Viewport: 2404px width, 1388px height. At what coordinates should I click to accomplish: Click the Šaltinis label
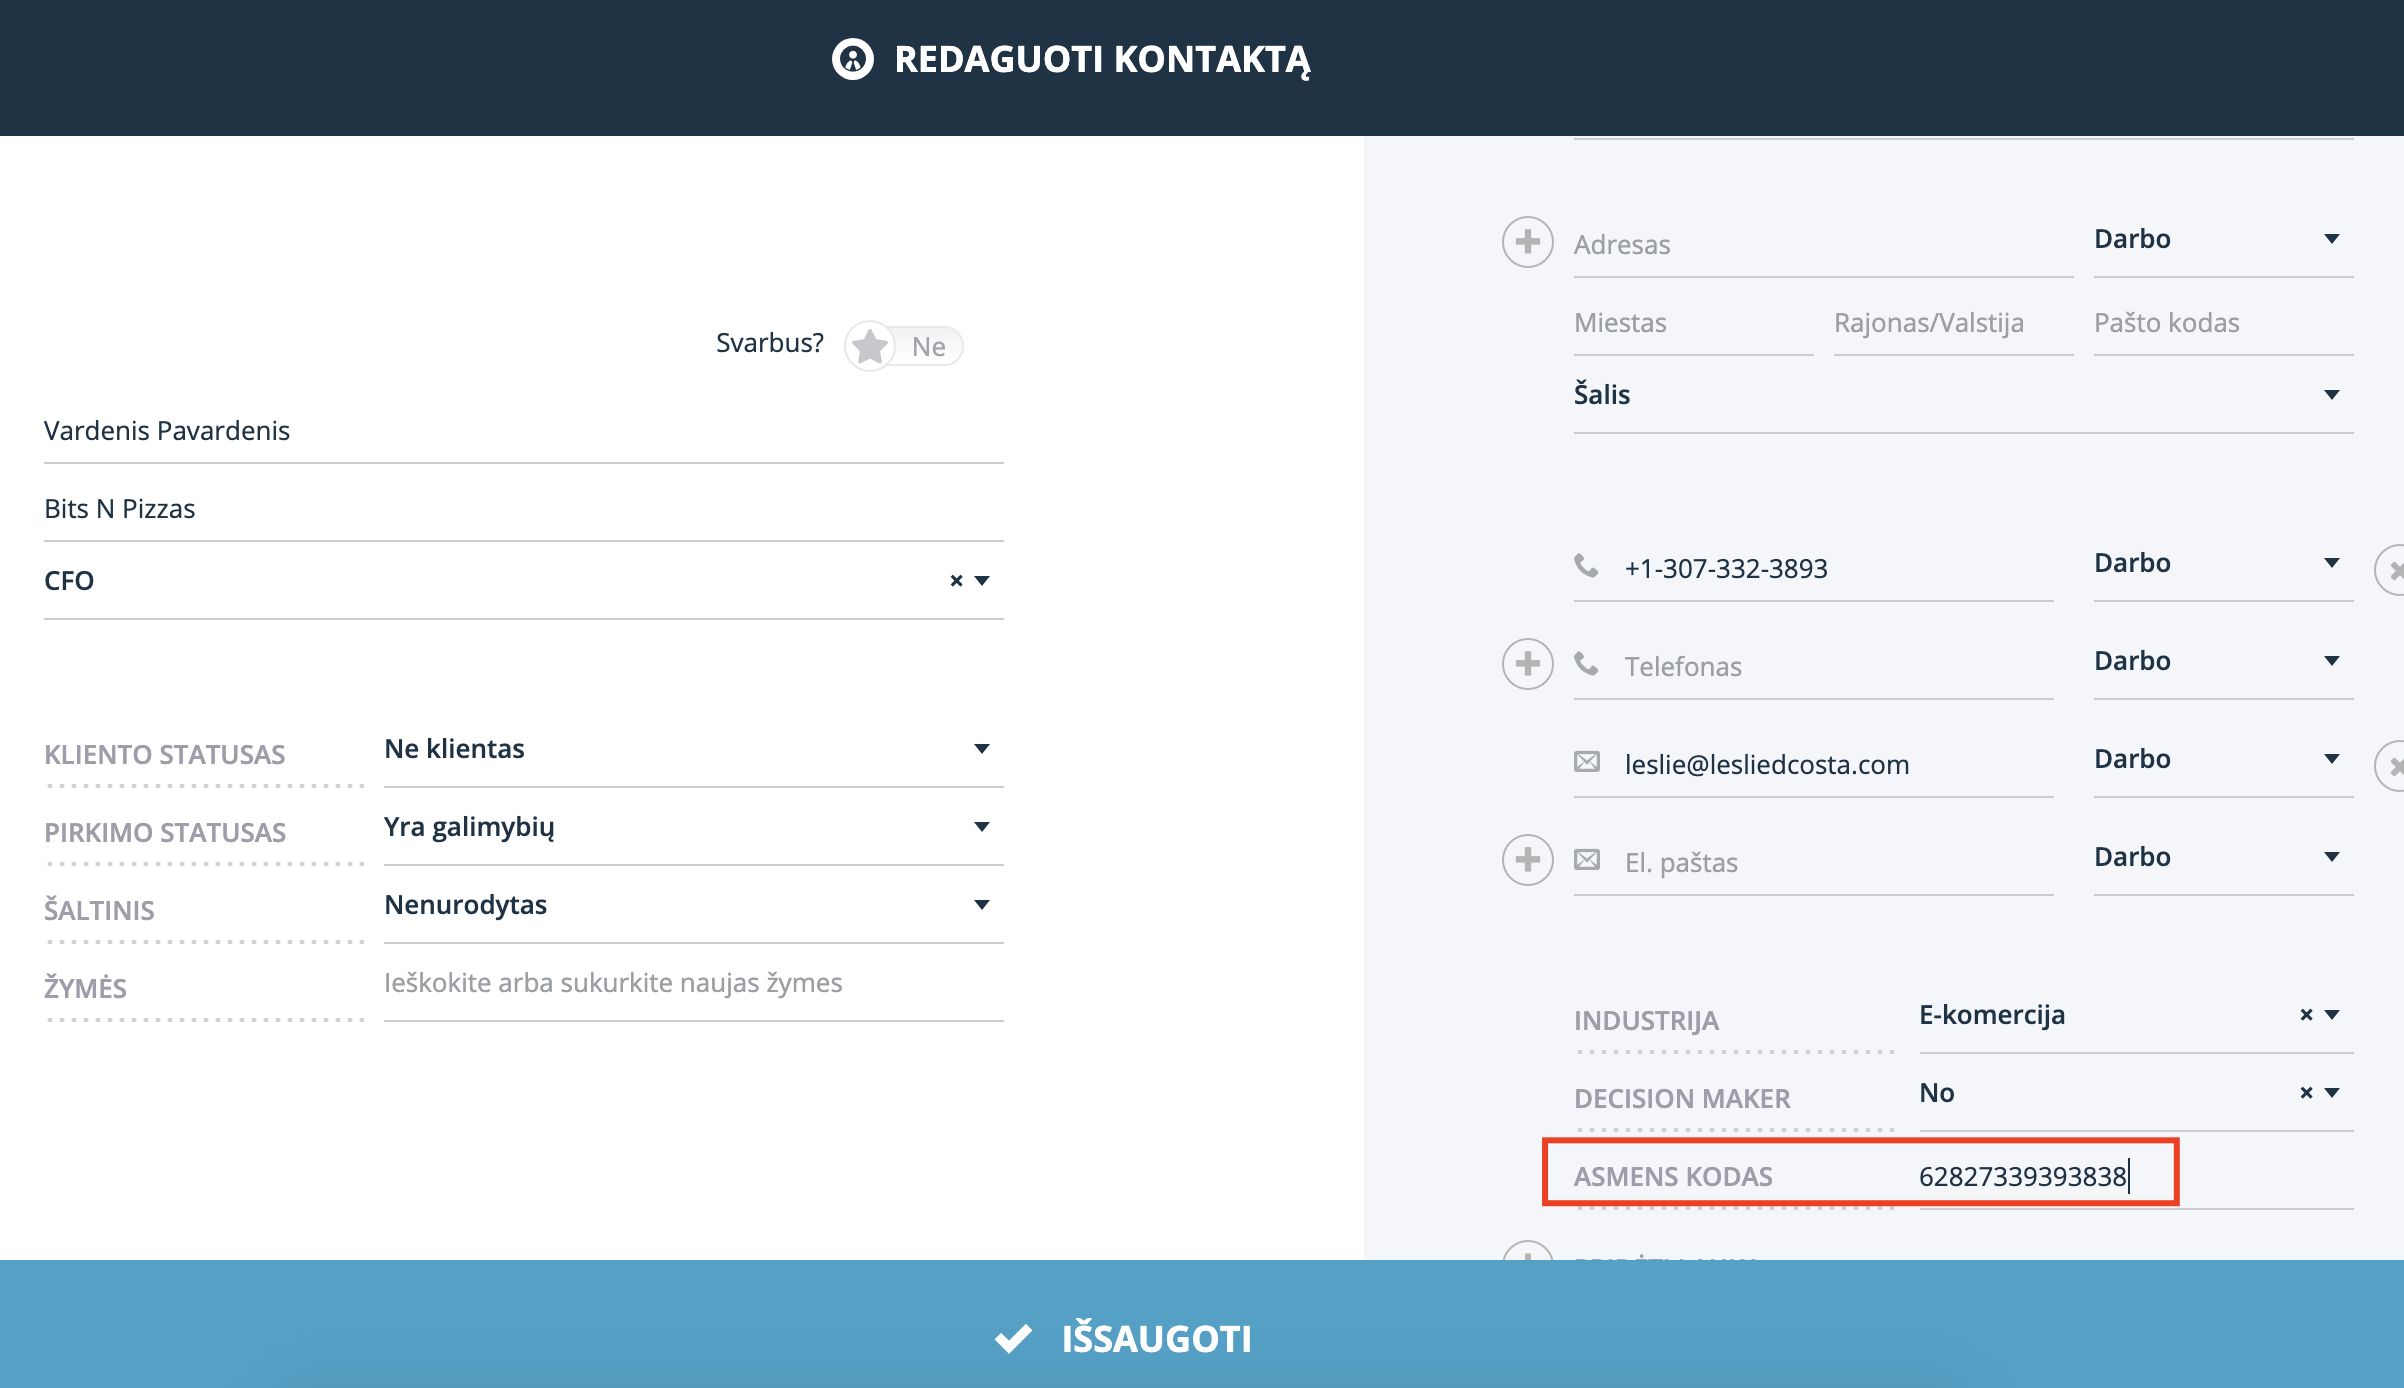(x=99, y=911)
